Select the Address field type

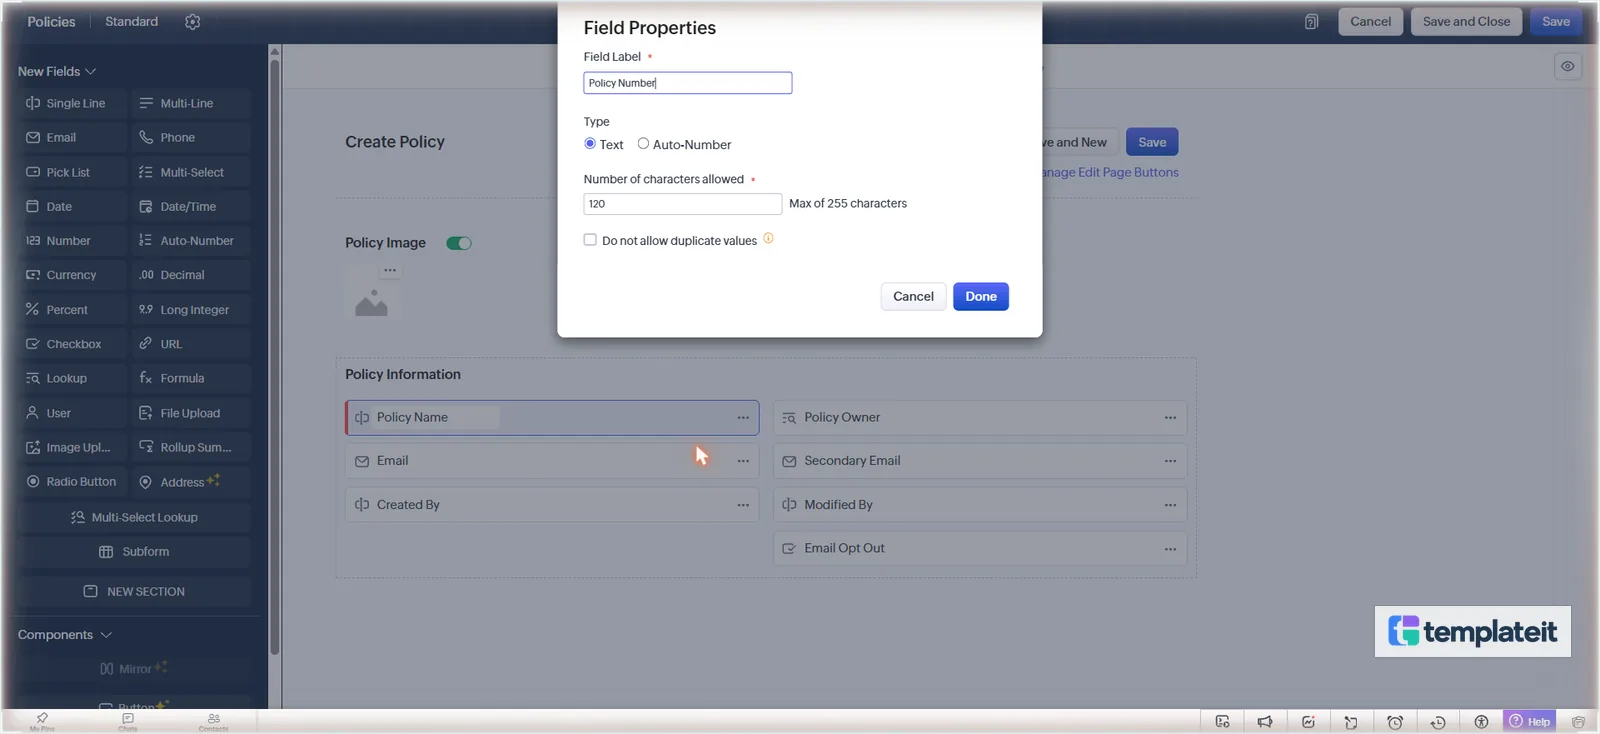click(x=191, y=482)
